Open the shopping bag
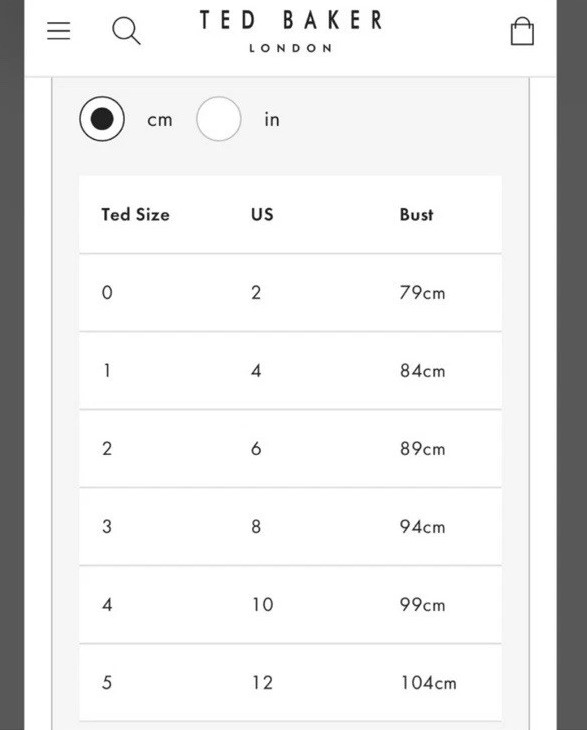 point(522,31)
